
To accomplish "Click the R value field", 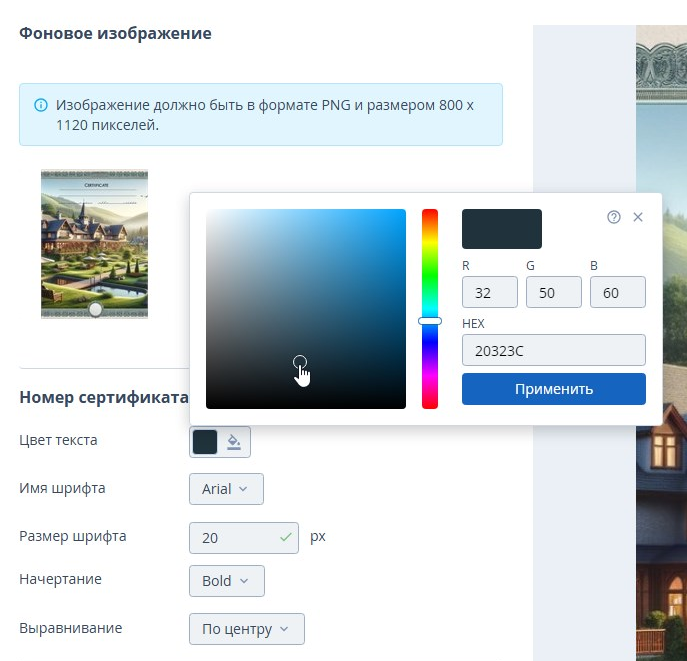I will coord(490,292).
